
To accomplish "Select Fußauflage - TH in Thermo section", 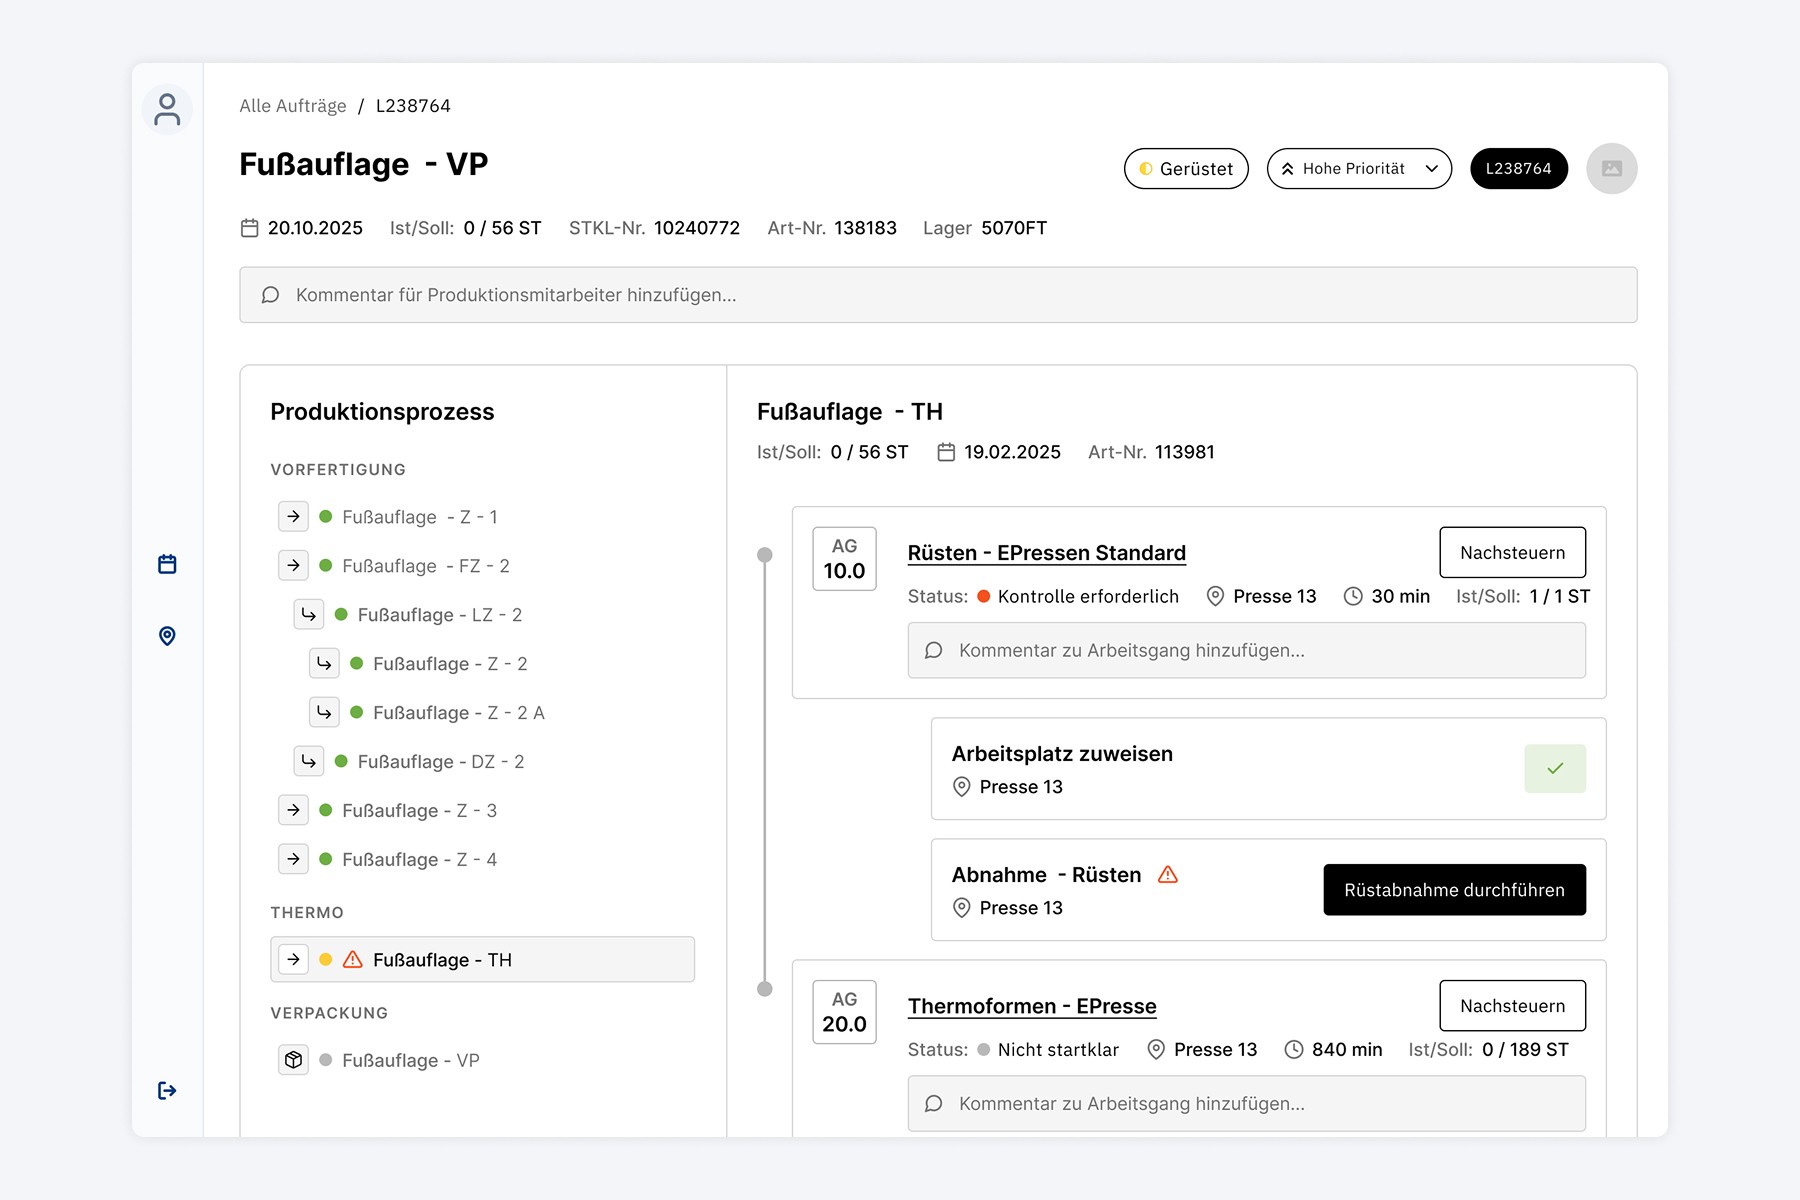I will (x=483, y=960).
